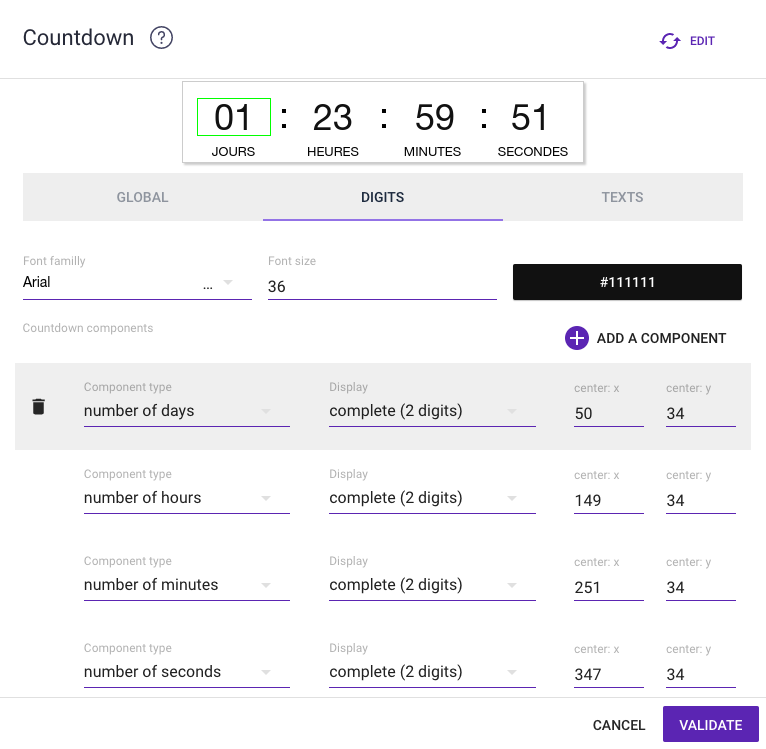Click the Add a Component label
This screenshot has width=766, height=749.
(x=661, y=338)
